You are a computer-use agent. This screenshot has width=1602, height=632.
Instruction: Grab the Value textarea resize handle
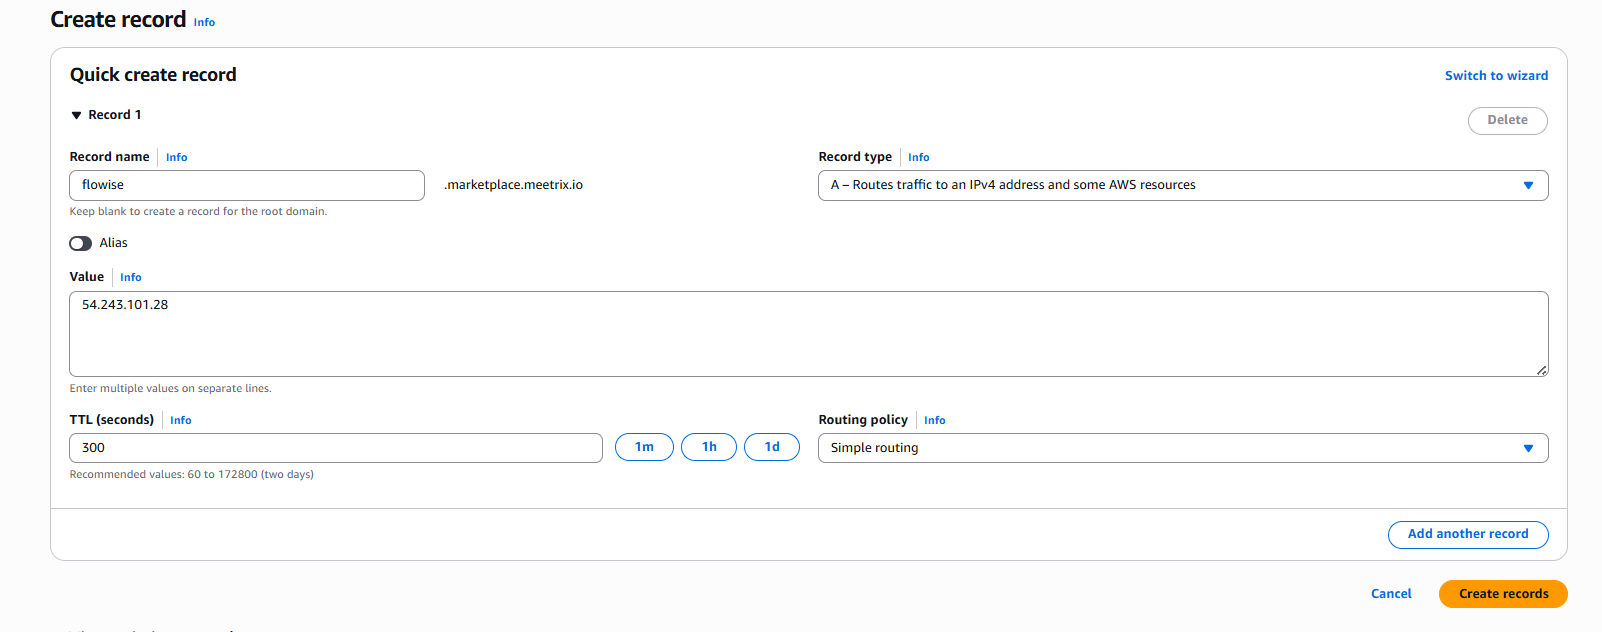pos(1542,370)
